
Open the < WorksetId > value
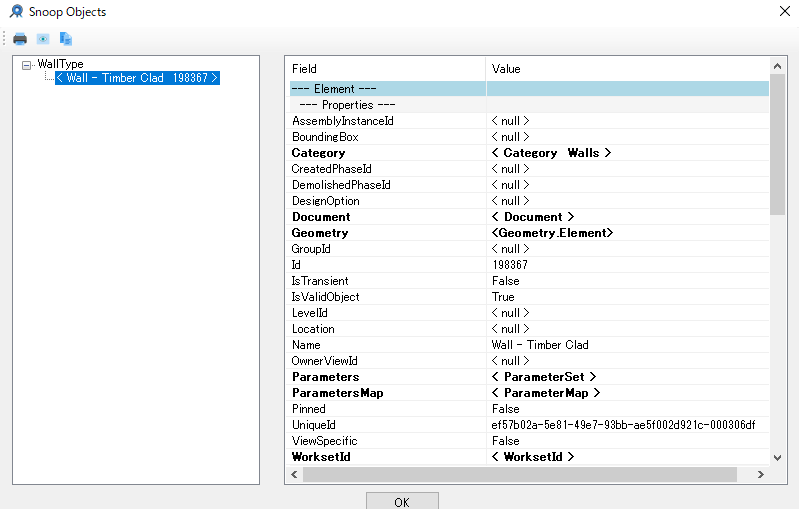[533, 457]
